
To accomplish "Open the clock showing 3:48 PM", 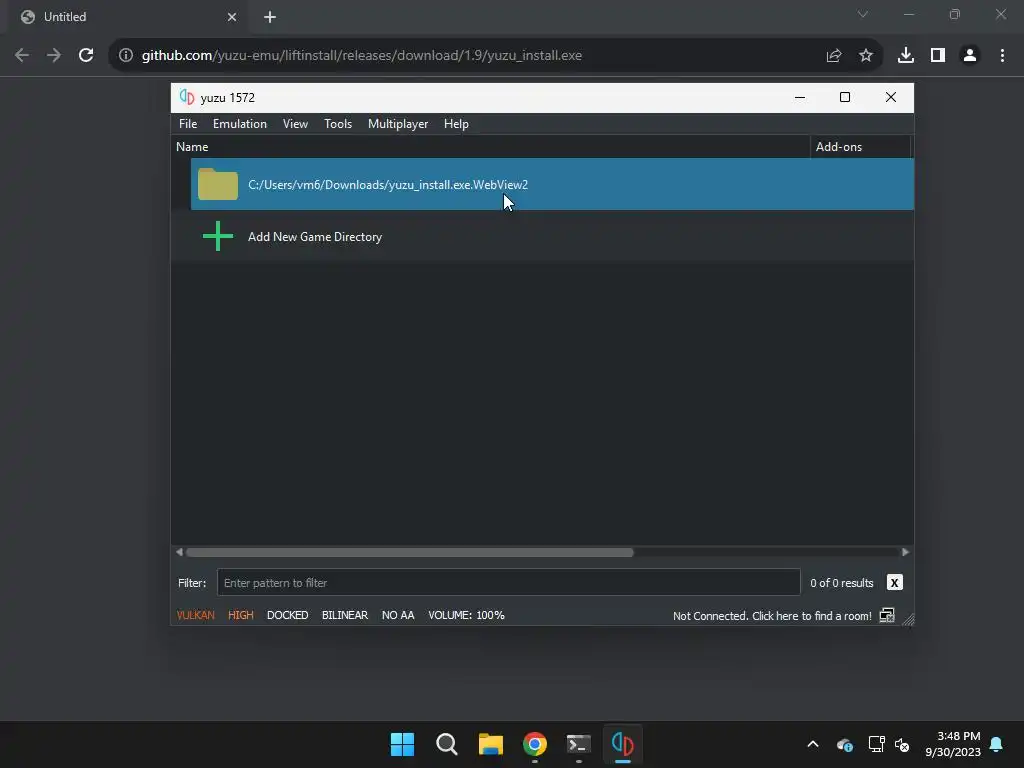I will (953, 744).
